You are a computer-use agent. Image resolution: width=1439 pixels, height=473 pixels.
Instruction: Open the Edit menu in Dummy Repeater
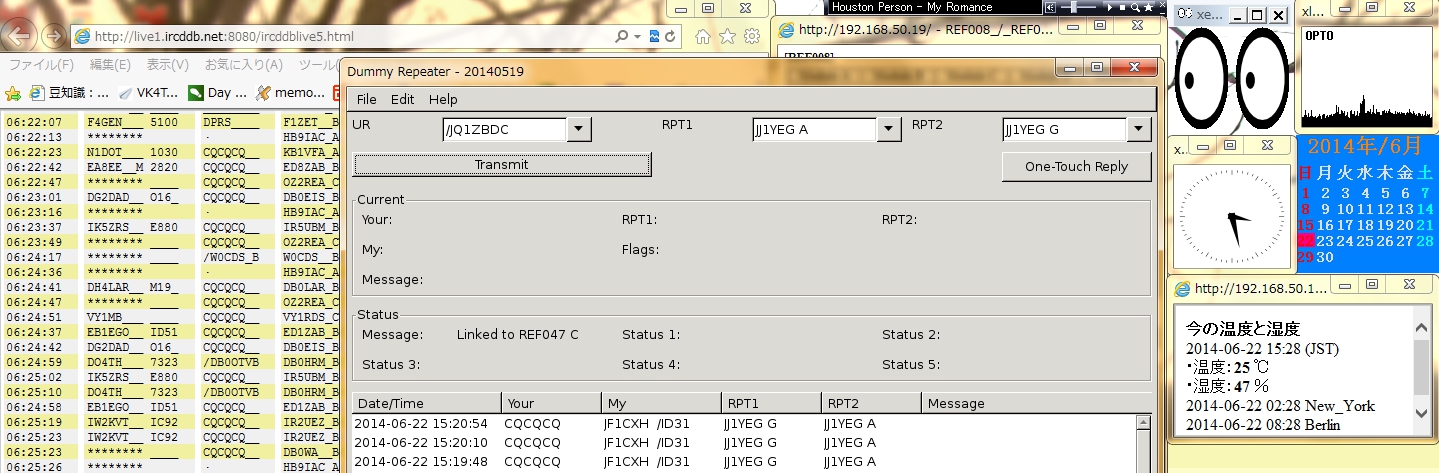[x=402, y=99]
